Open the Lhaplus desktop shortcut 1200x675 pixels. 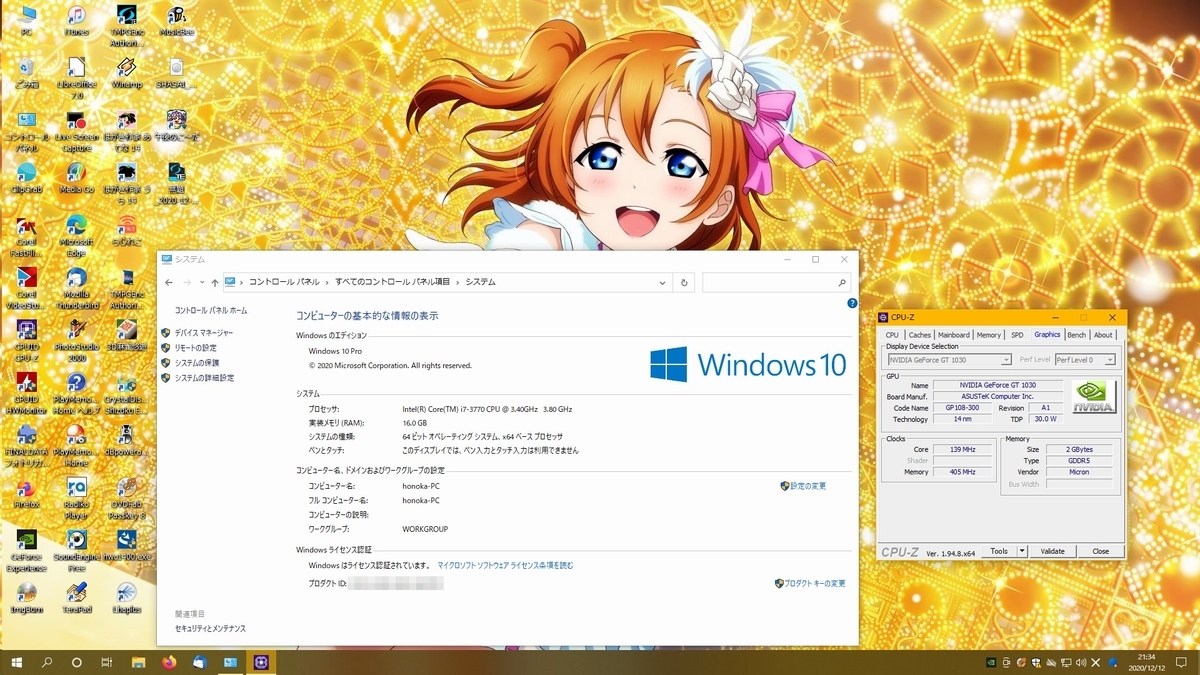127,598
